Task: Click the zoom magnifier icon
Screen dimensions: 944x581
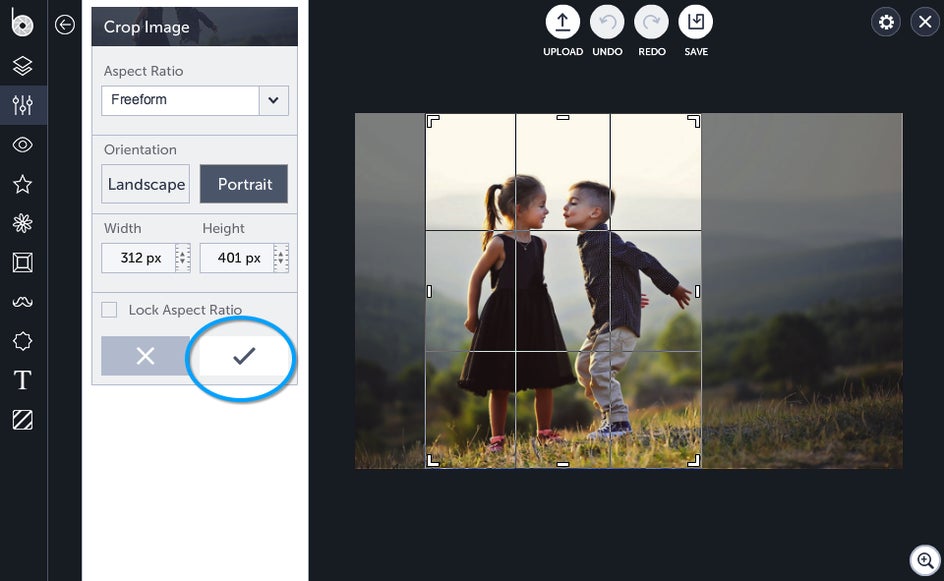Action: 925,561
